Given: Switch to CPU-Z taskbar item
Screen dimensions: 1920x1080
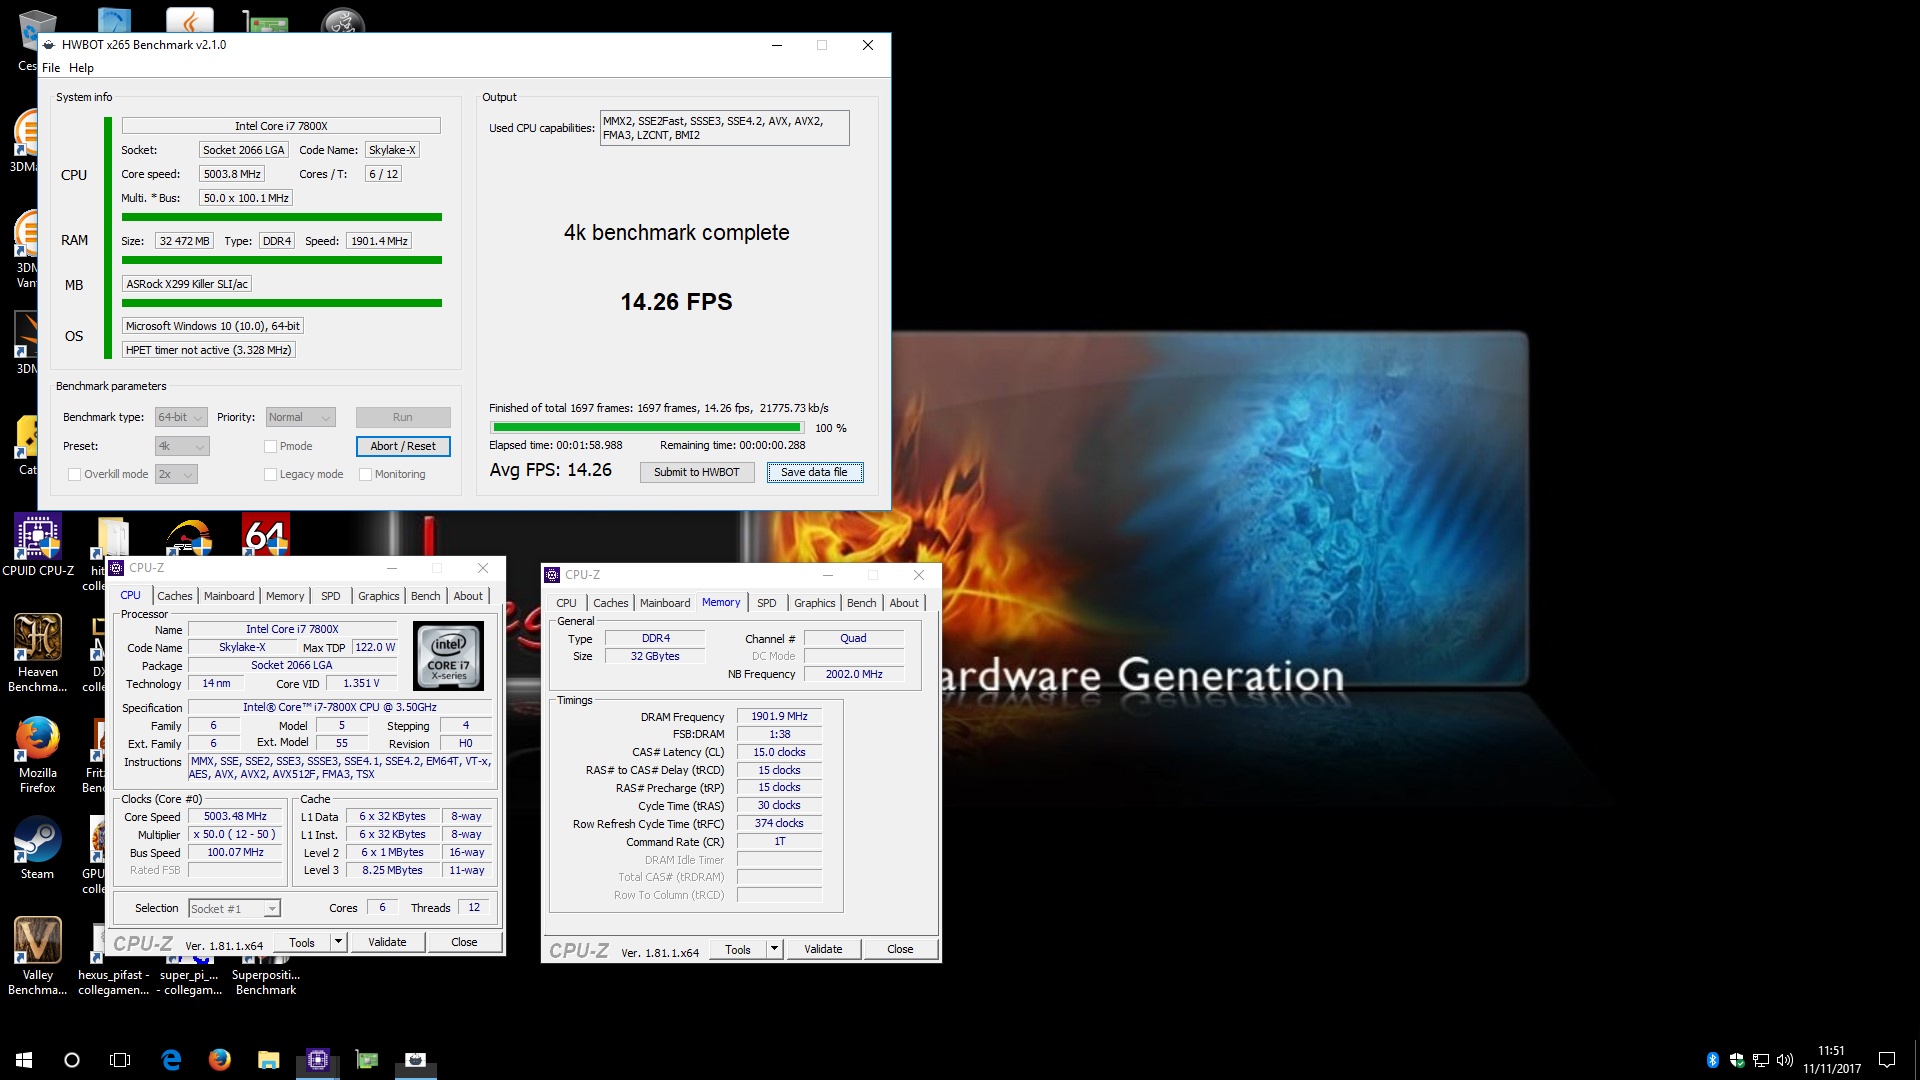Looking at the screenshot, I should 318,1060.
